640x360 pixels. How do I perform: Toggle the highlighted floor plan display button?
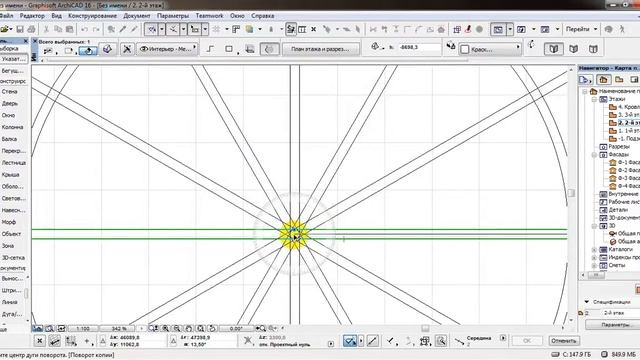coord(498,29)
